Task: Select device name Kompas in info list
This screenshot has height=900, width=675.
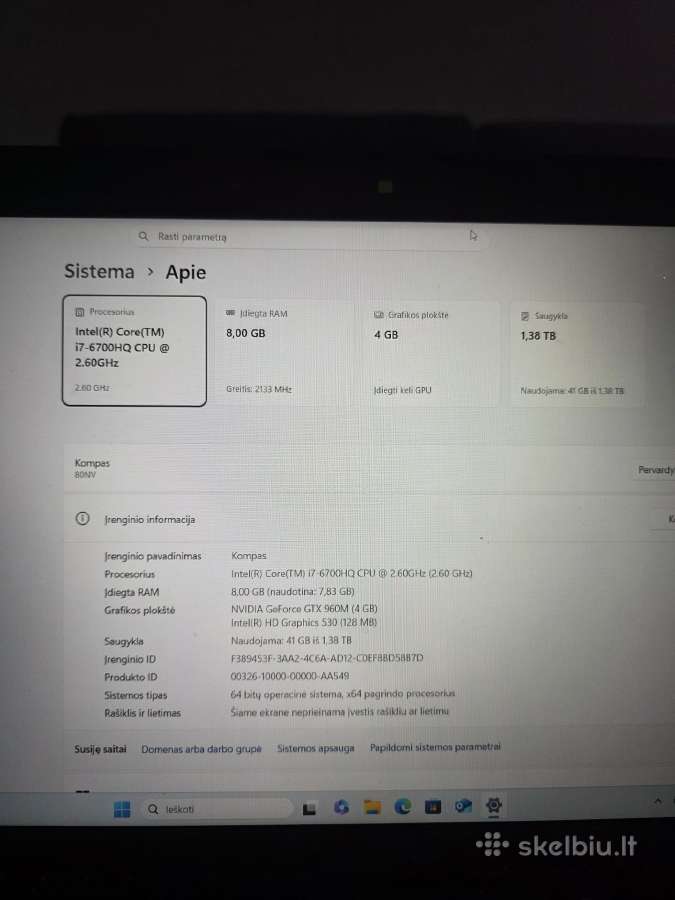Action: (249, 556)
